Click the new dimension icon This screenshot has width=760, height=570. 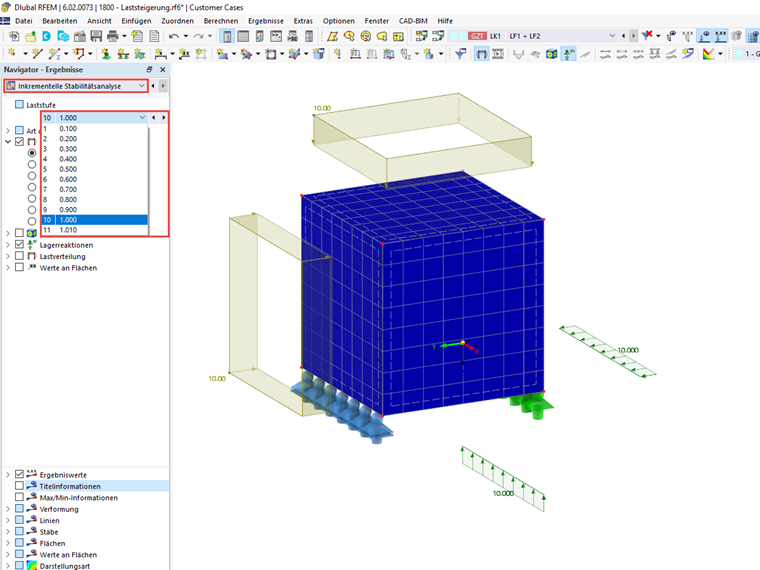(x=160, y=54)
